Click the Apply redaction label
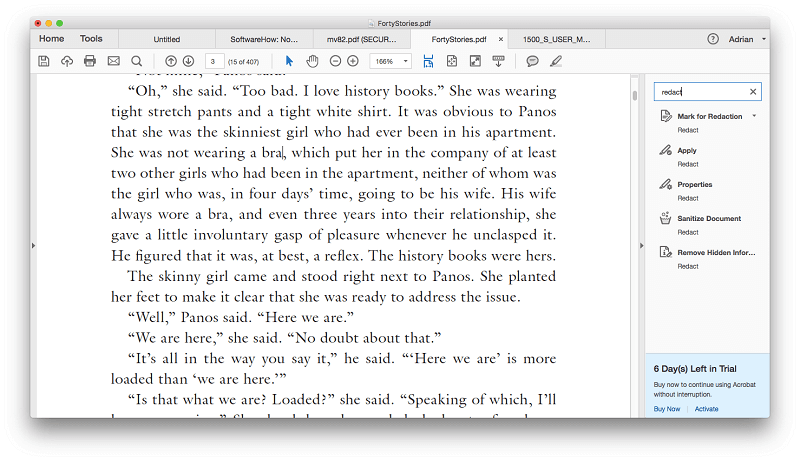Viewport: 800px width, 461px height. pyautogui.click(x=687, y=150)
